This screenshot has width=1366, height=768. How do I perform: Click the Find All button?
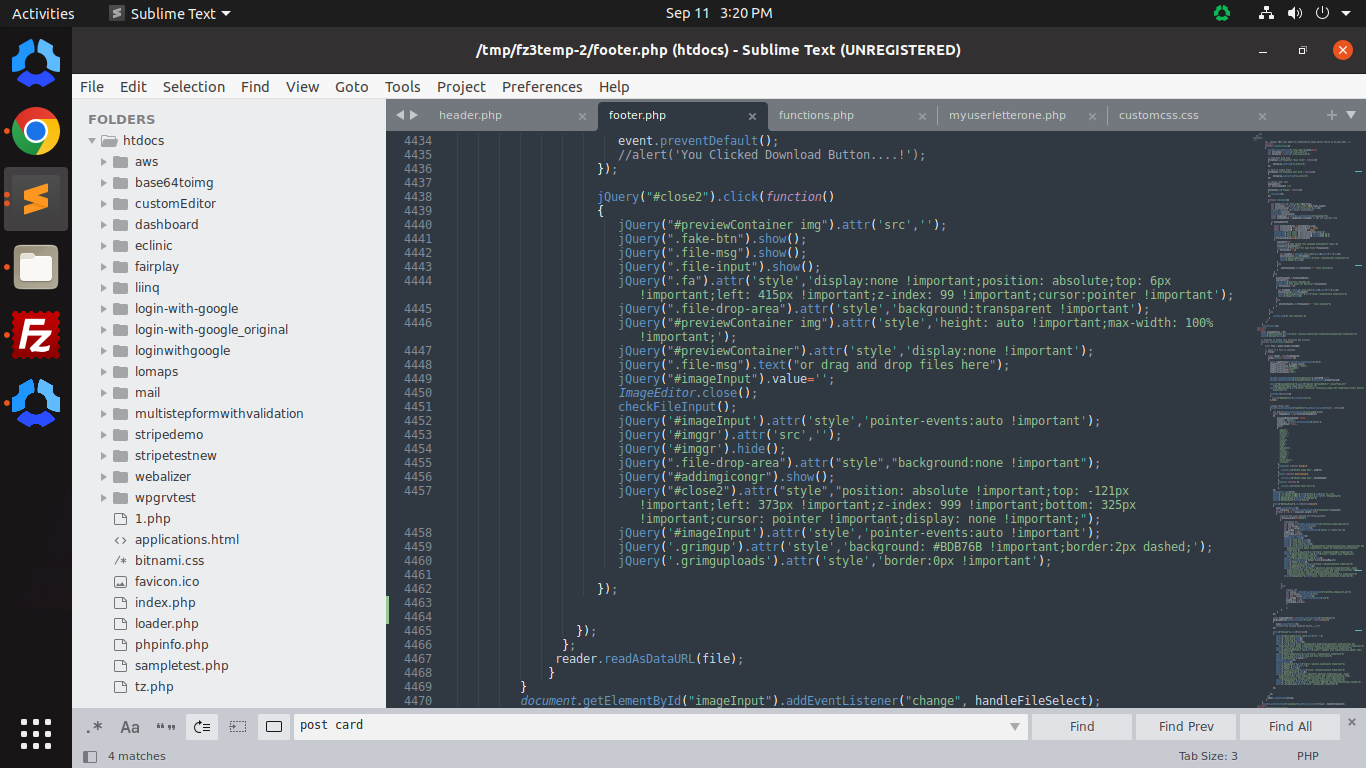click(1289, 726)
